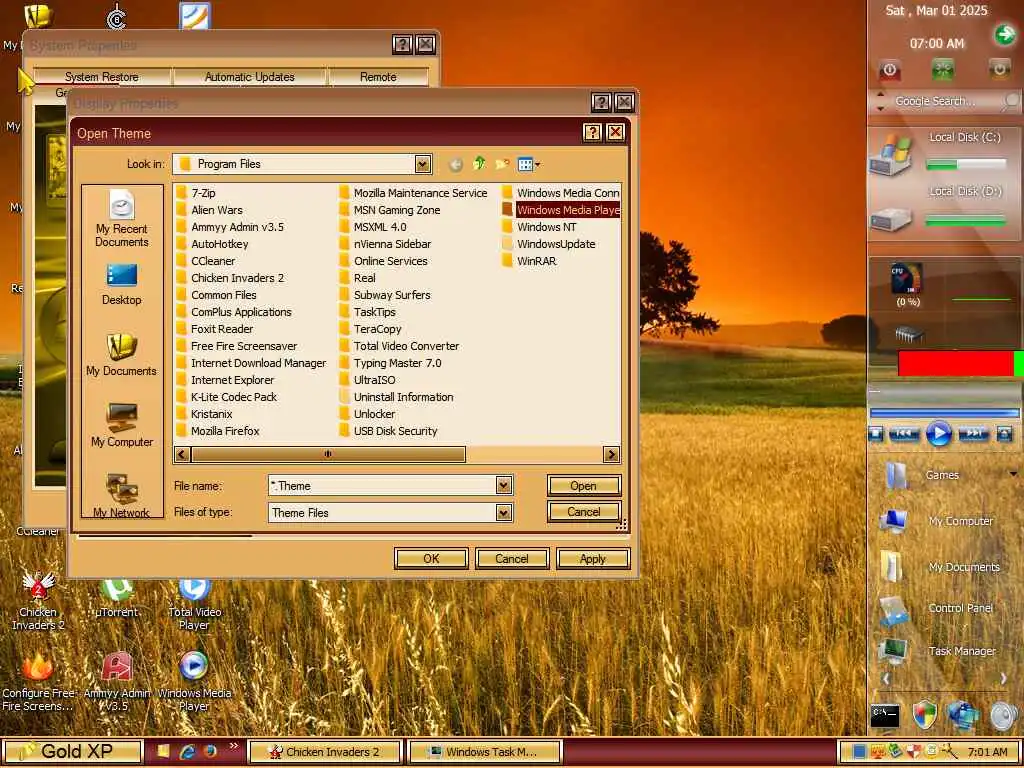Click the orange standby power icon
The height and width of the screenshot is (768, 1024).
point(999,68)
